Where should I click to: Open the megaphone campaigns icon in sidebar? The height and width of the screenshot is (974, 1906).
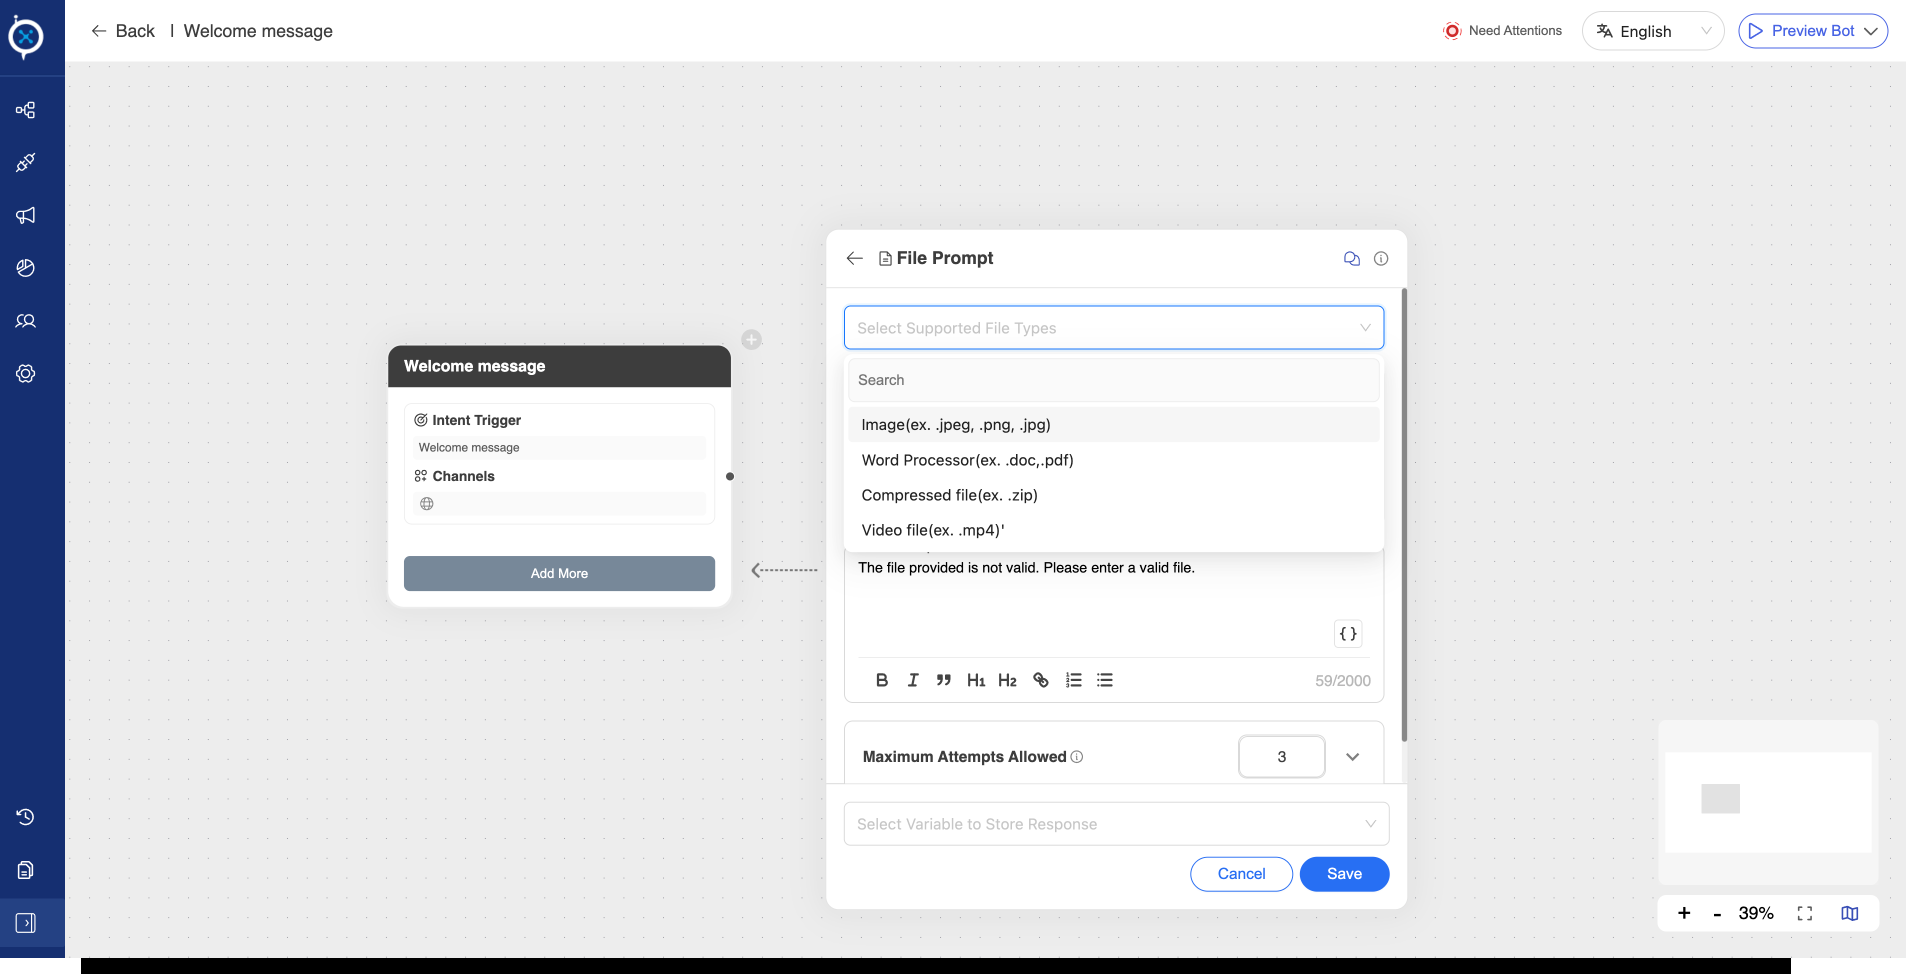26,215
